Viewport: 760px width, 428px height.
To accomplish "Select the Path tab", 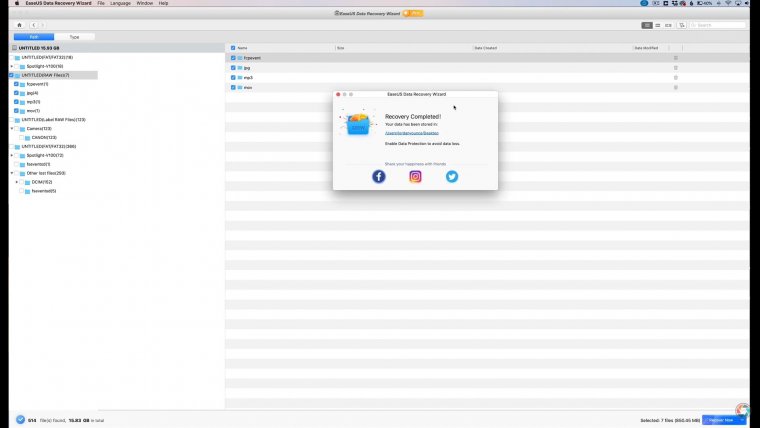I will pos(34,37).
